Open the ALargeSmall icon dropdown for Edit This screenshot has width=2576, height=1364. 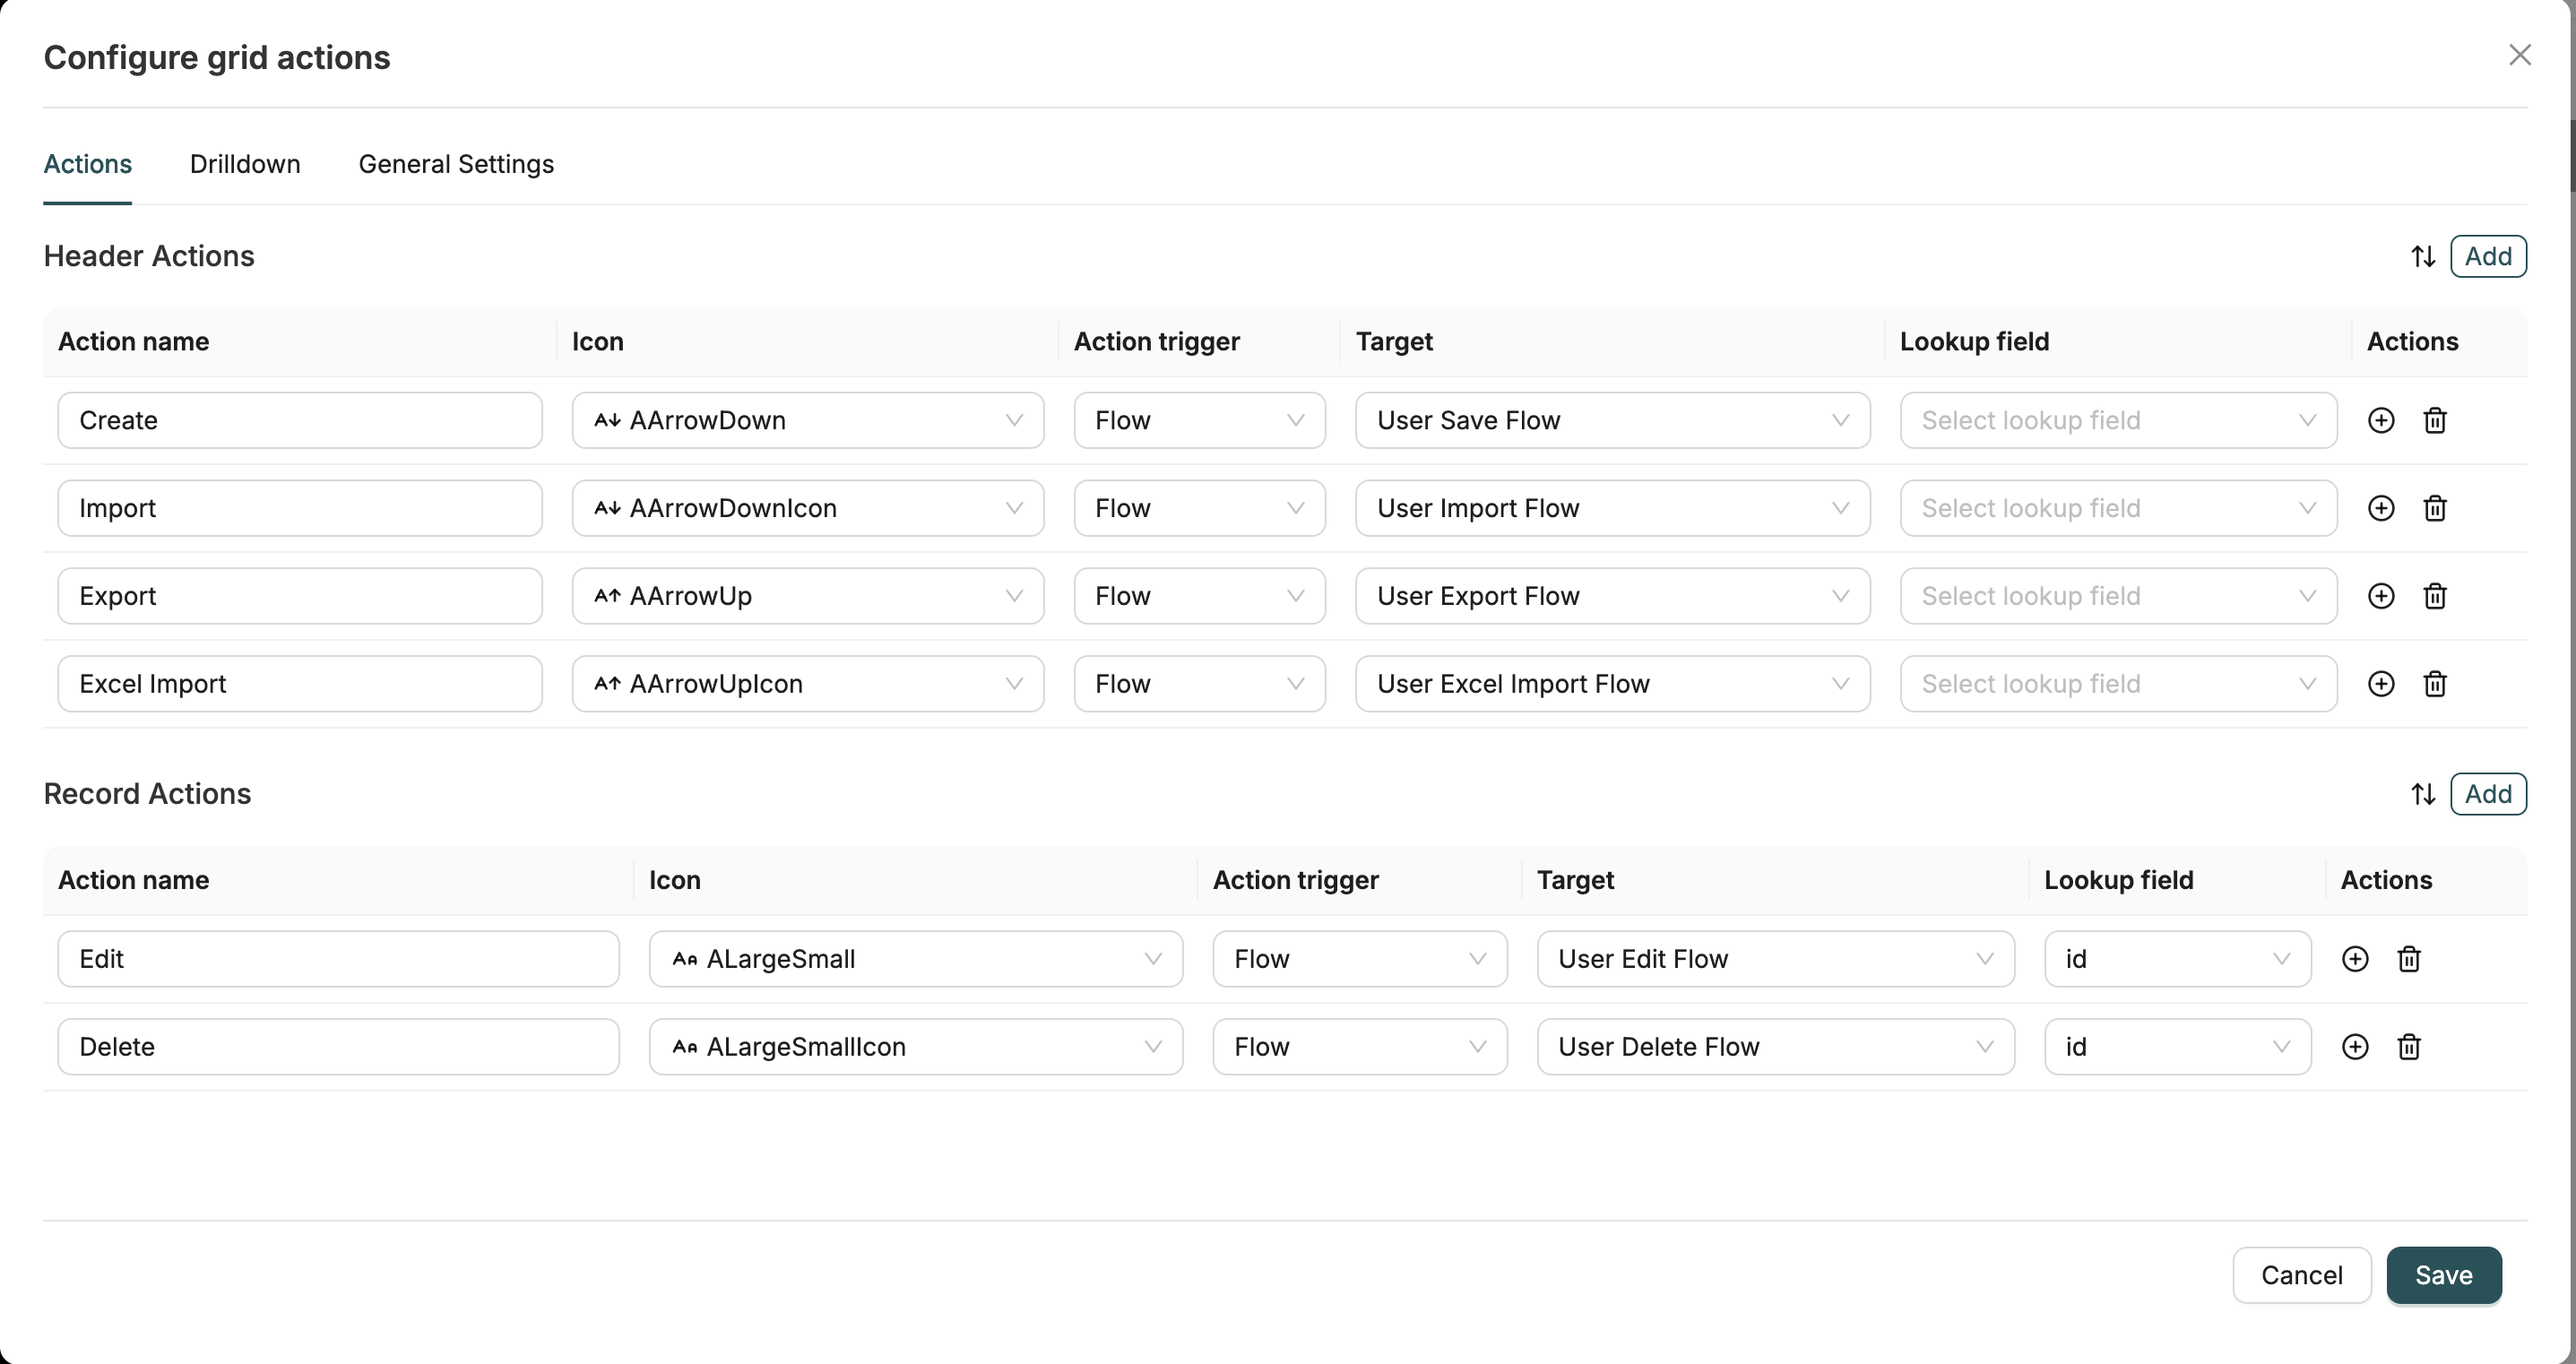coord(915,958)
